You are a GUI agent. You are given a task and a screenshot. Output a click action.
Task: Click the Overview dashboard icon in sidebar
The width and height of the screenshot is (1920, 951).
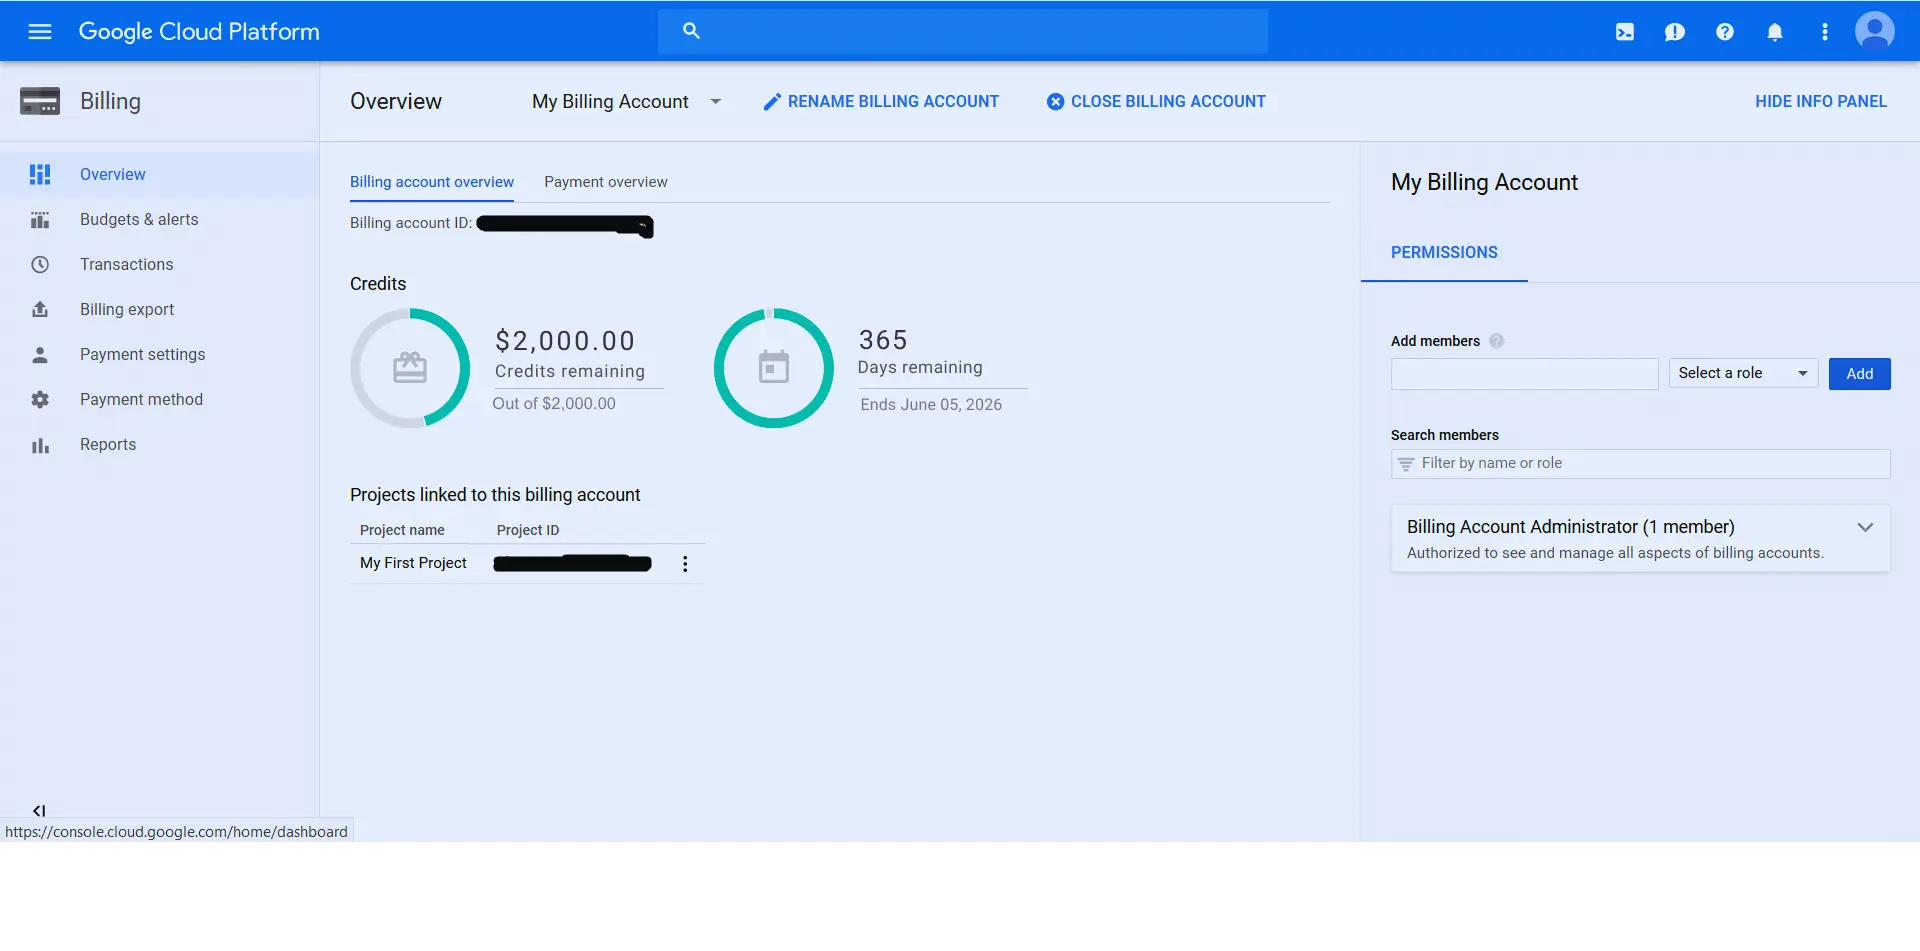(x=40, y=174)
